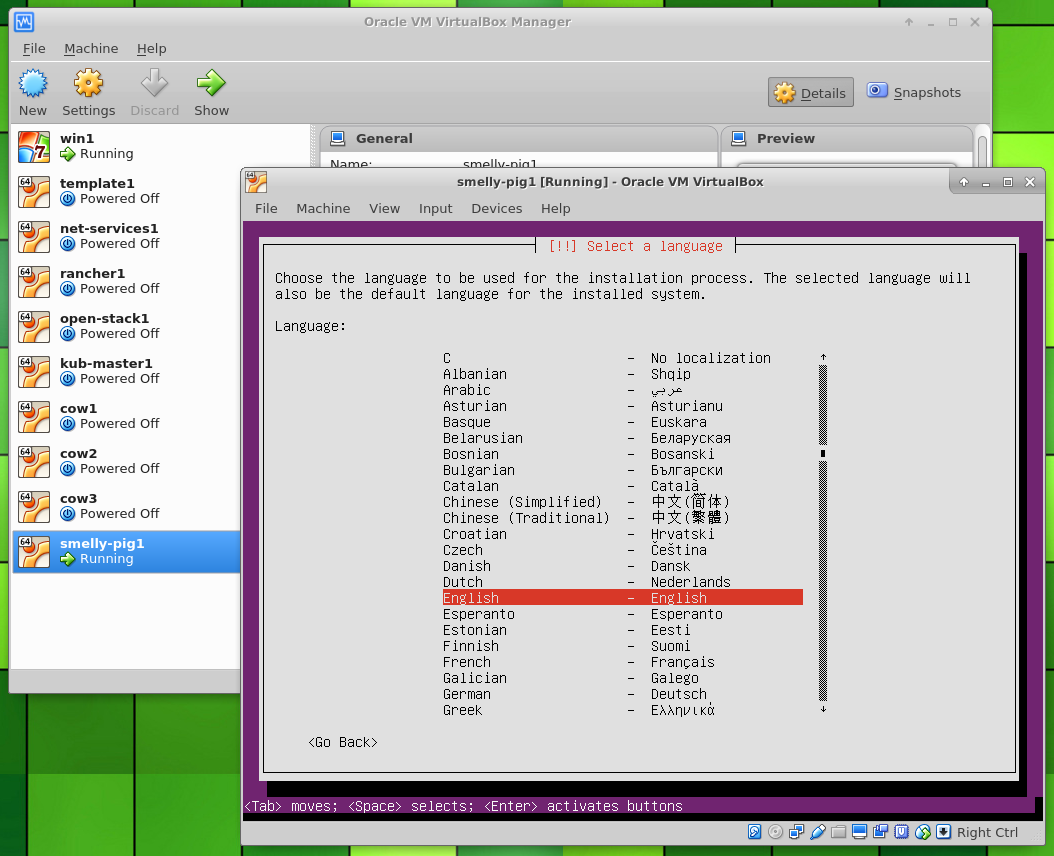Open the File menu in smelly-pig1 window
The width and height of the screenshot is (1054, 856).
pyautogui.click(x=266, y=208)
